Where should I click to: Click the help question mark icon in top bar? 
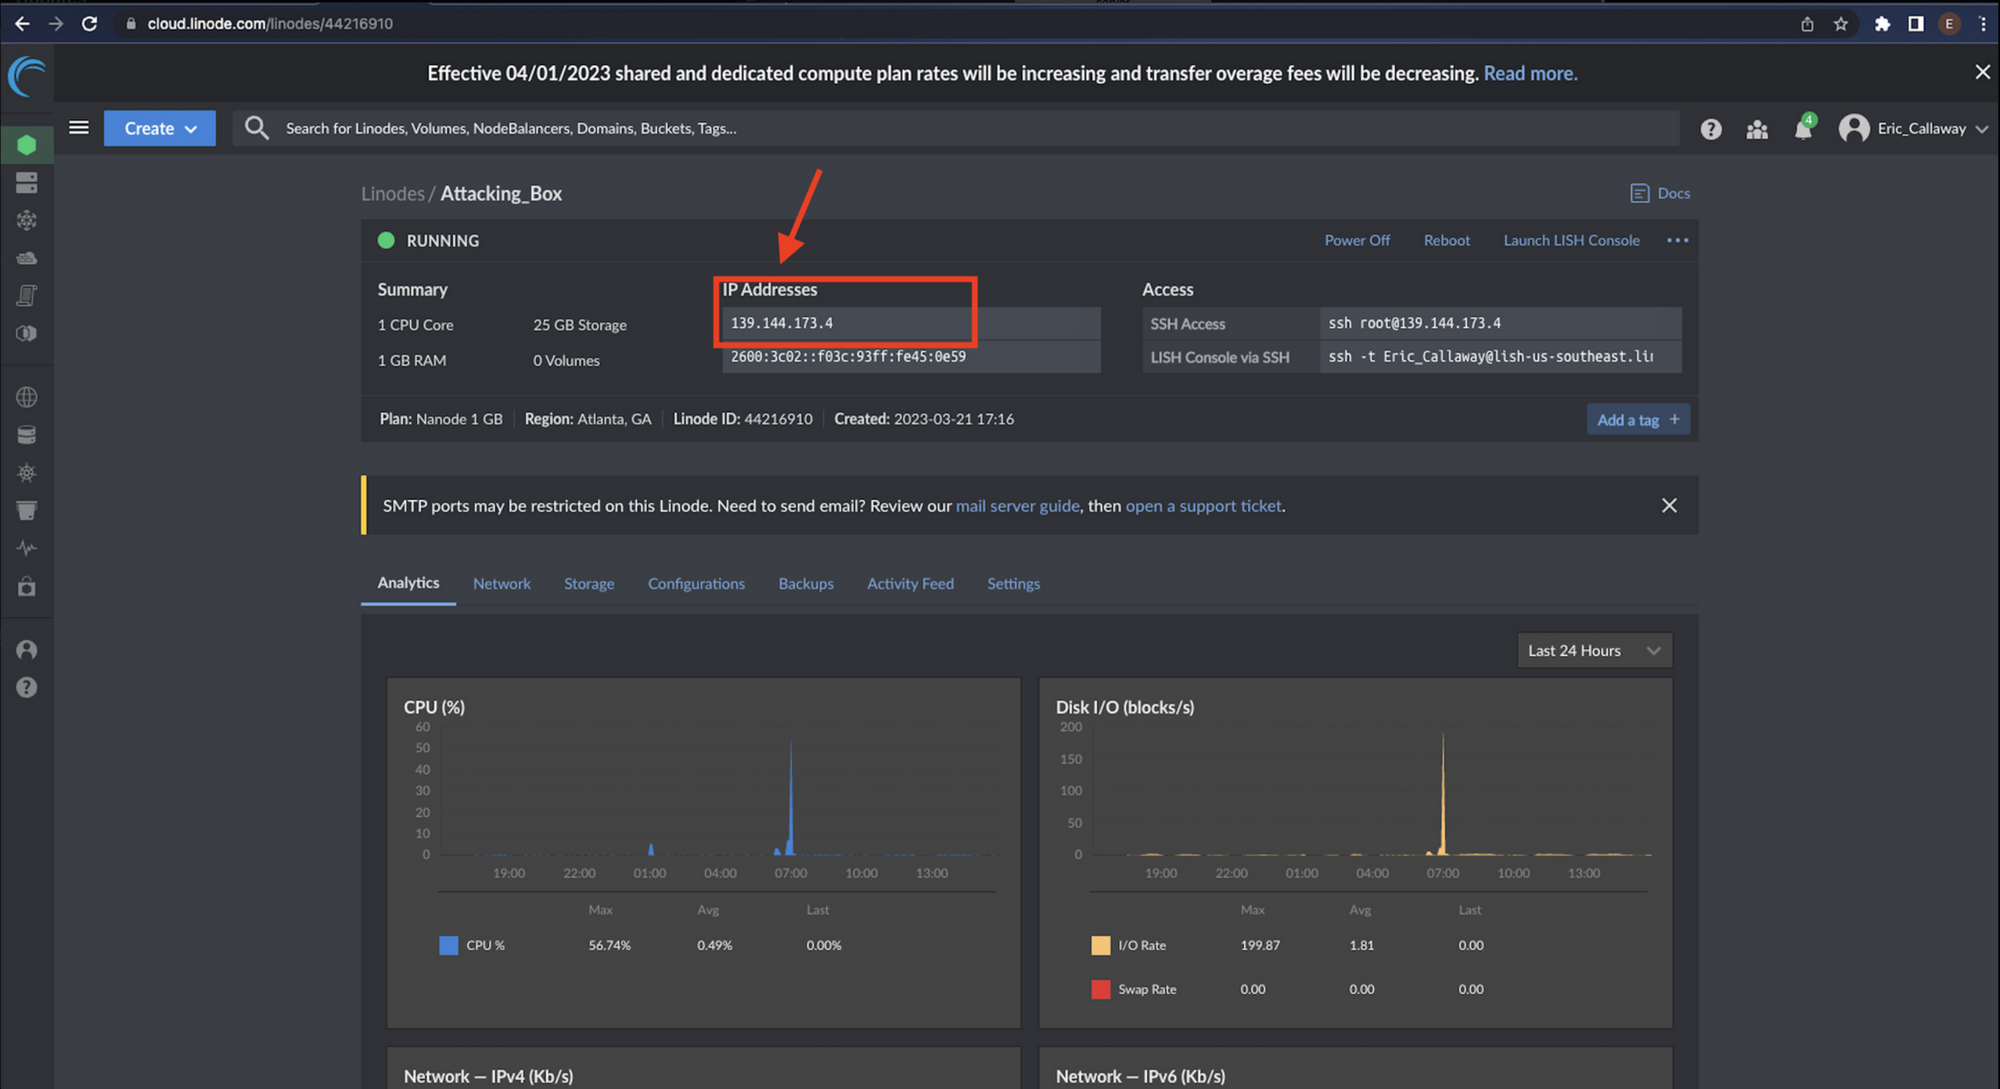pyautogui.click(x=1711, y=129)
